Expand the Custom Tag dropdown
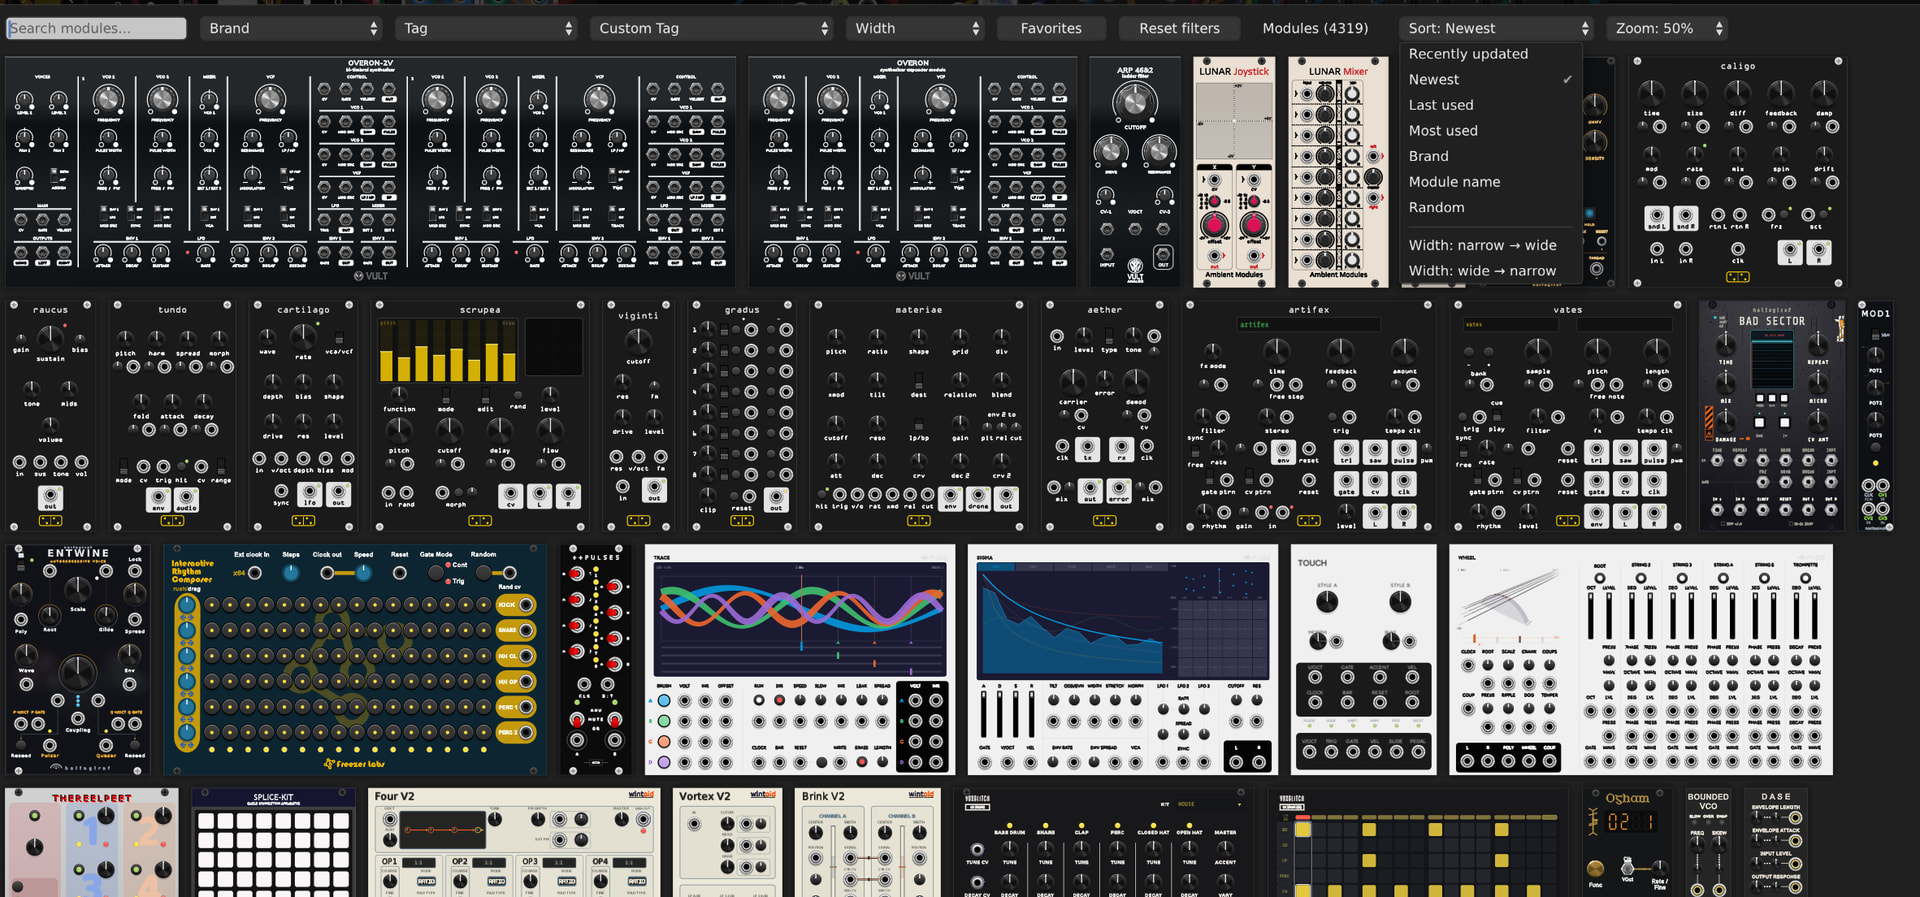 [x=711, y=28]
